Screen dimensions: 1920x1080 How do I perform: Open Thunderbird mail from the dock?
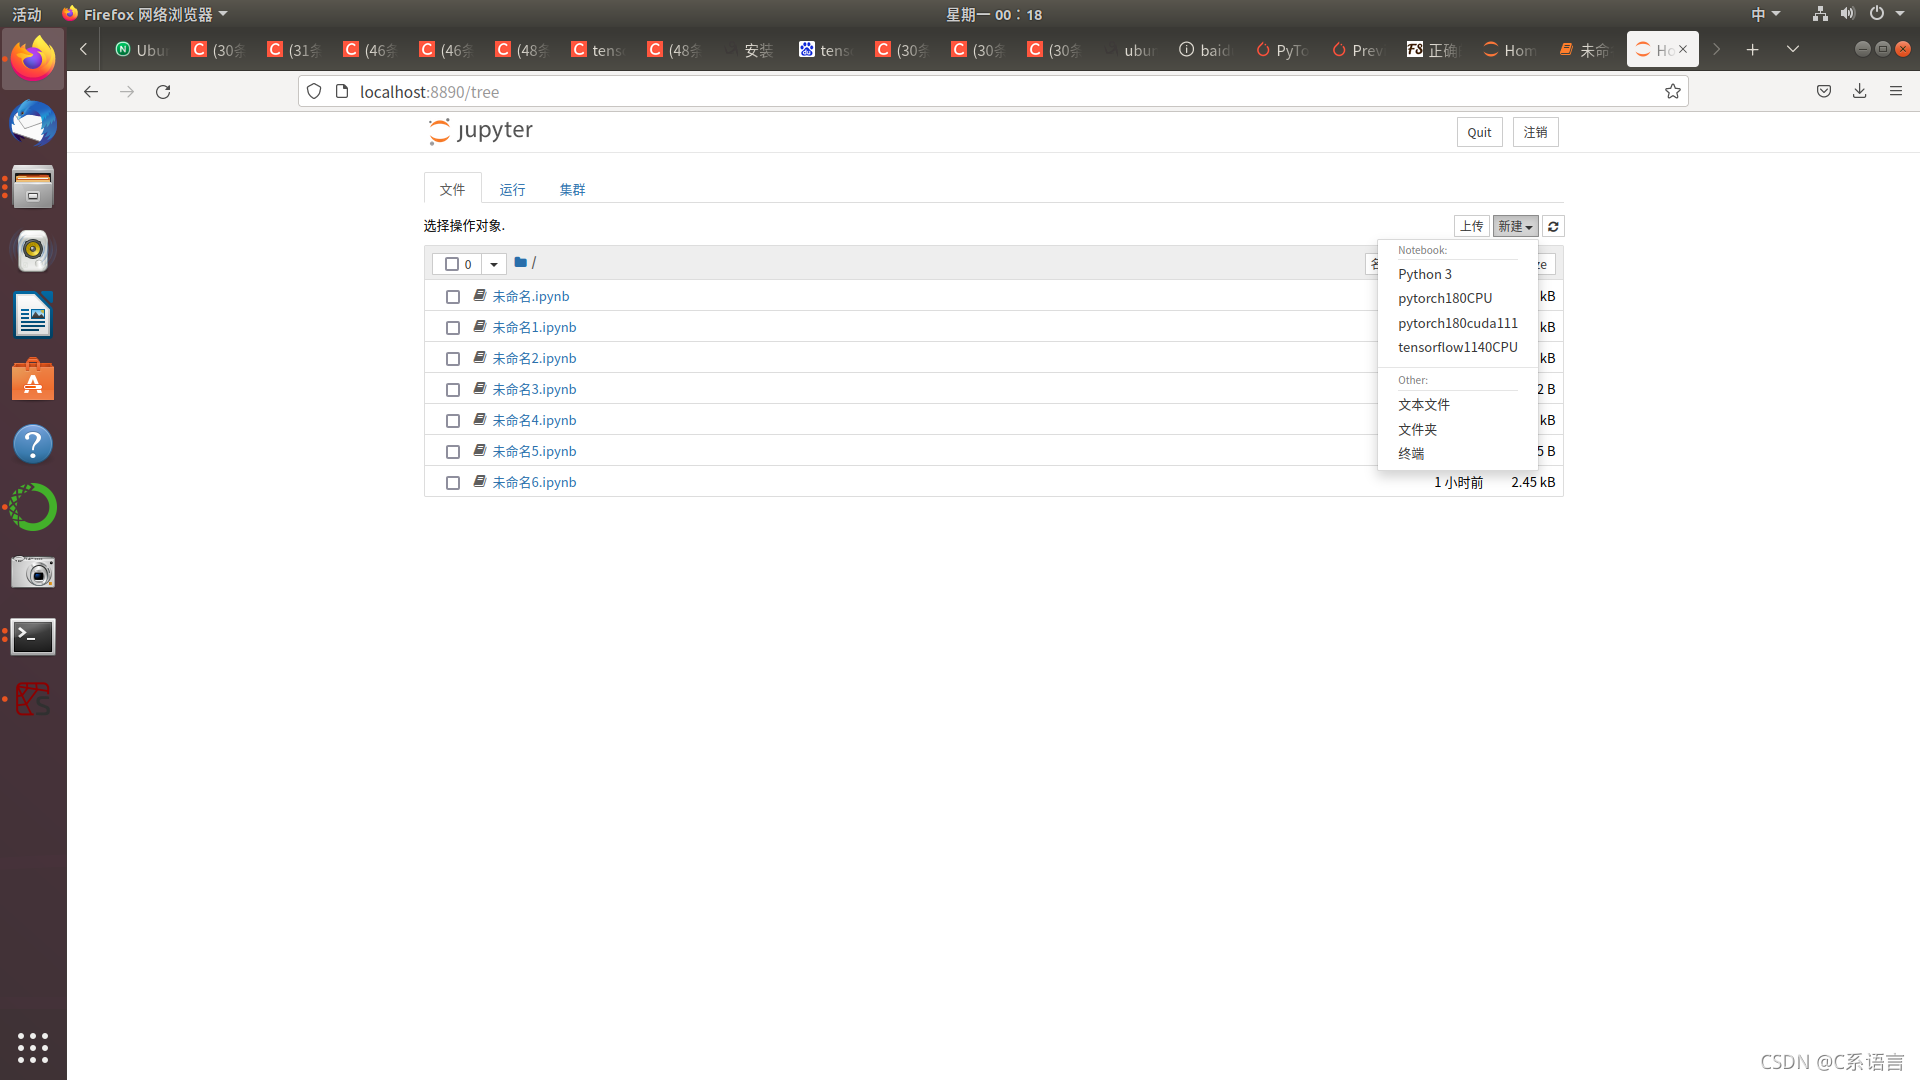coord(33,124)
